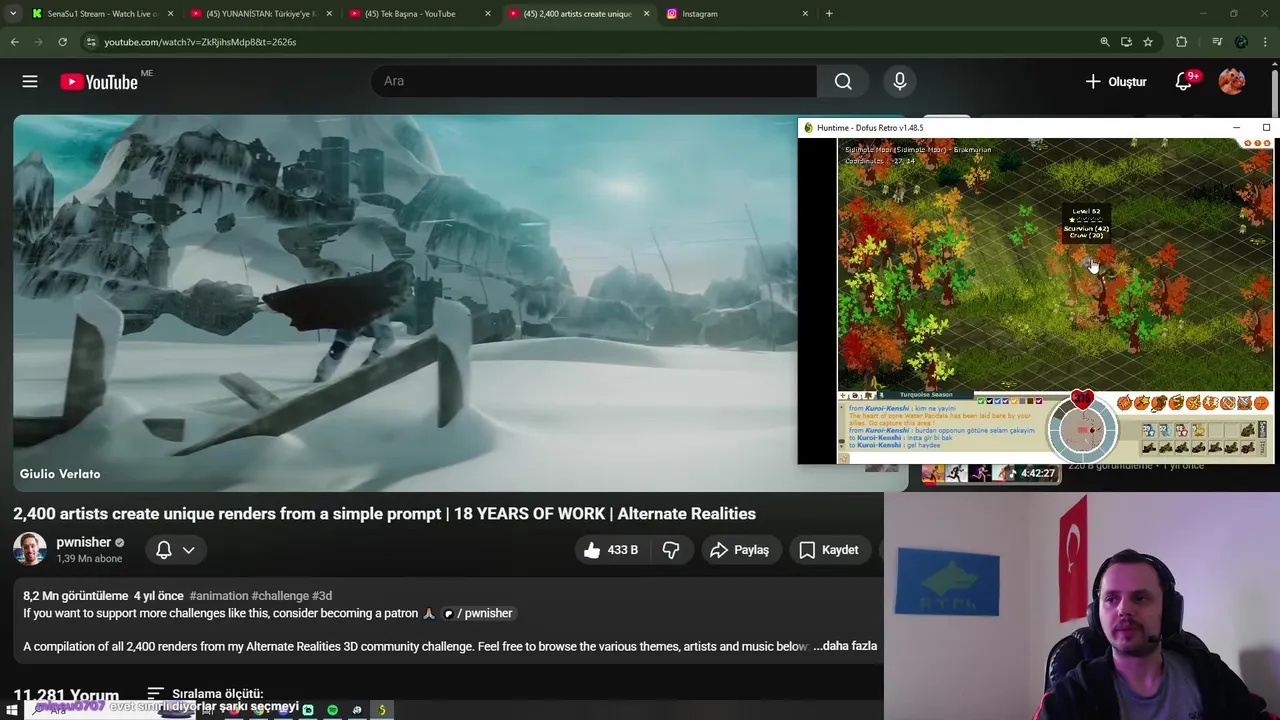Click the Dofus minimap compass circle
The width and height of the screenshot is (1280, 720).
coord(1083,430)
